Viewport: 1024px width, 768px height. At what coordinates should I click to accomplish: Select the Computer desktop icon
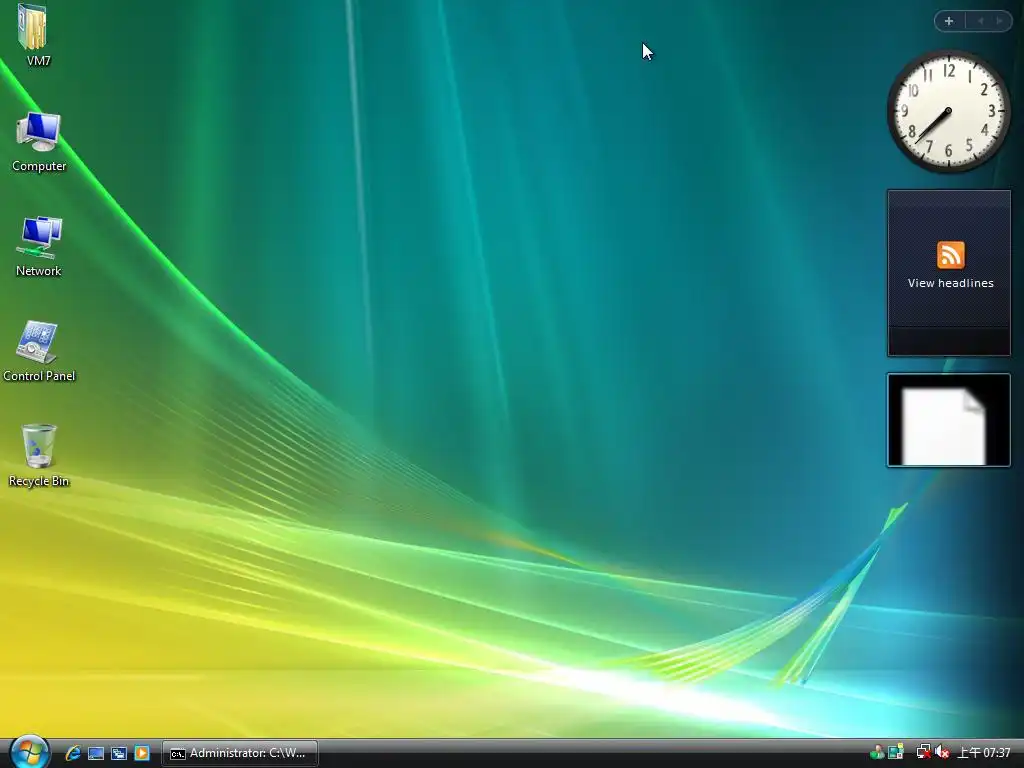(39, 142)
